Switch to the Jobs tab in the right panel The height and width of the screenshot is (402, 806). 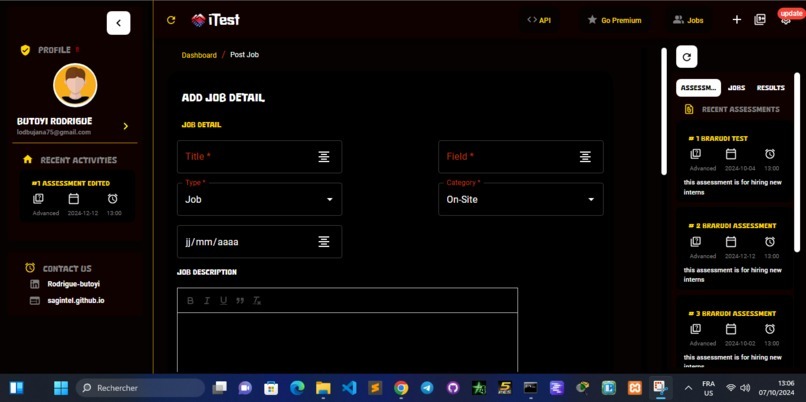pyautogui.click(x=737, y=88)
